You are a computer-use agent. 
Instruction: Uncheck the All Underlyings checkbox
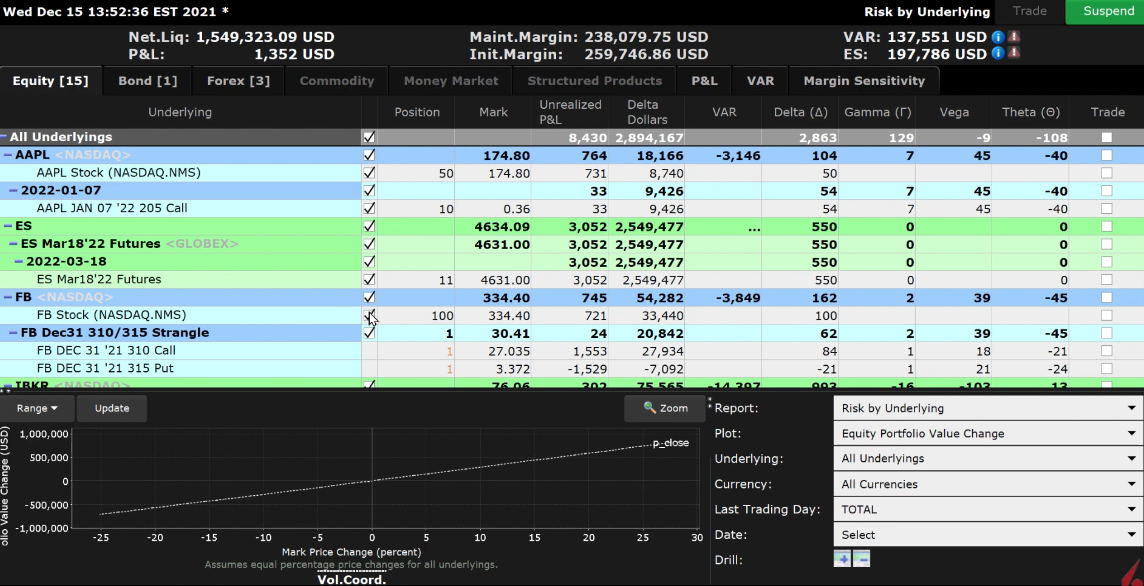(369, 137)
